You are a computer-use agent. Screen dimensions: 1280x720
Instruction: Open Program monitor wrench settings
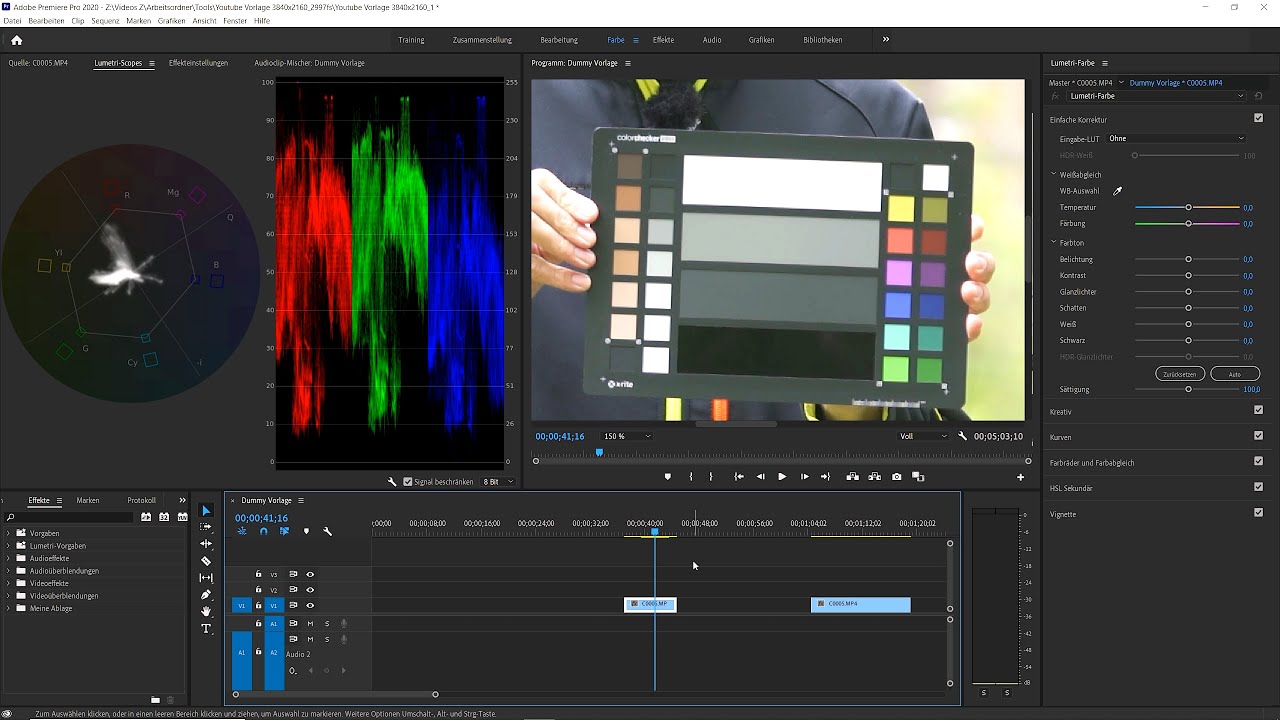963,436
